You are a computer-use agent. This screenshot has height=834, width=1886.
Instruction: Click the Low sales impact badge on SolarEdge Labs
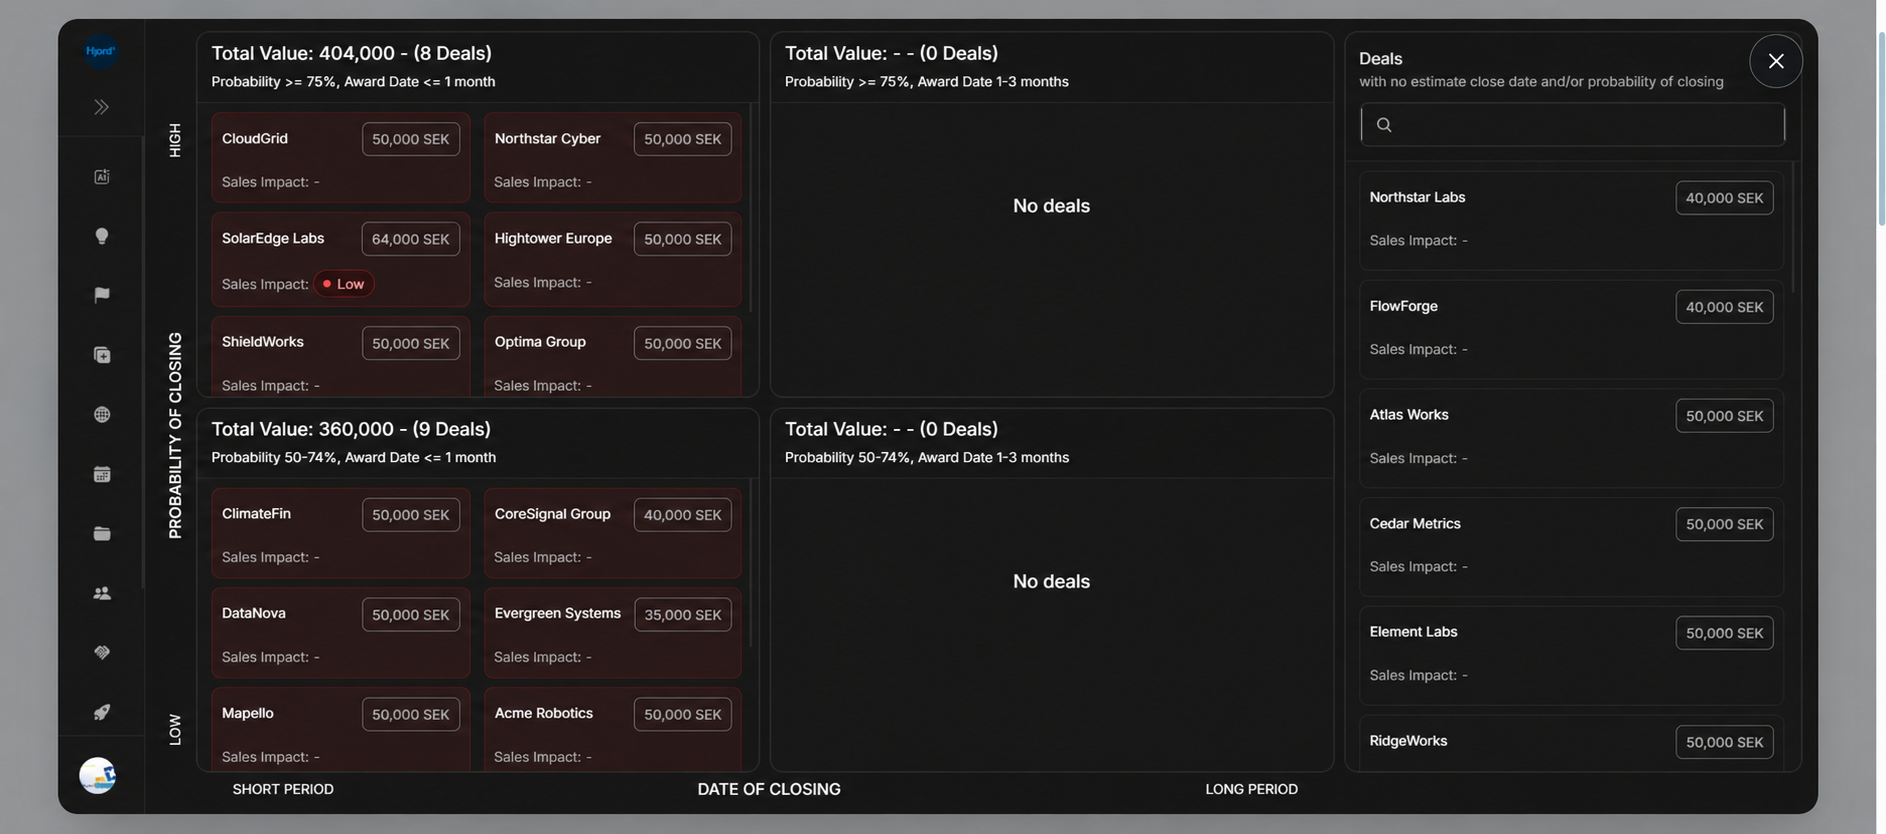[344, 284]
